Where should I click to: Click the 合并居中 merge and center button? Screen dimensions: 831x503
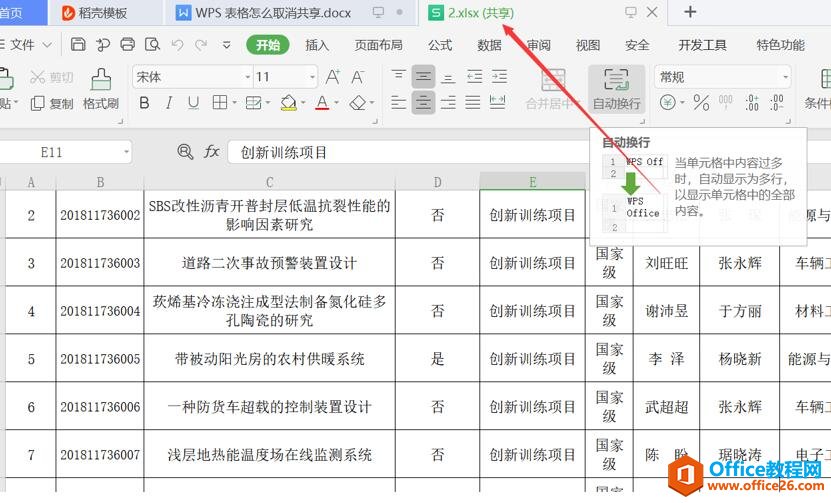coord(552,89)
